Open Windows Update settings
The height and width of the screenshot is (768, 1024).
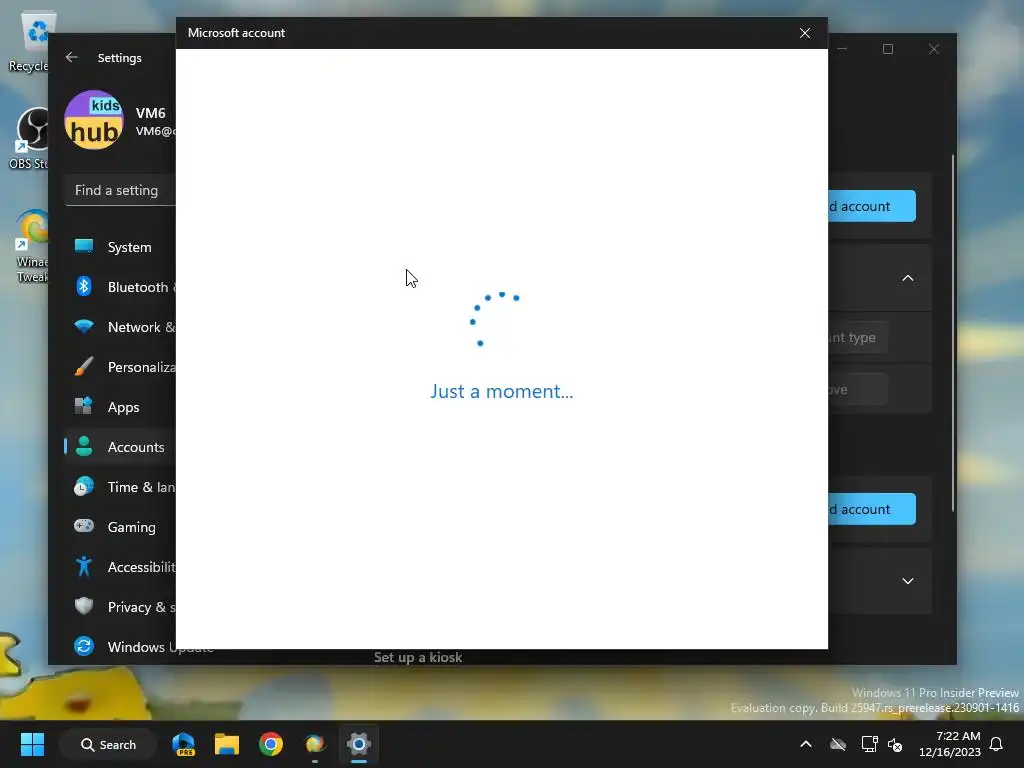[120, 647]
